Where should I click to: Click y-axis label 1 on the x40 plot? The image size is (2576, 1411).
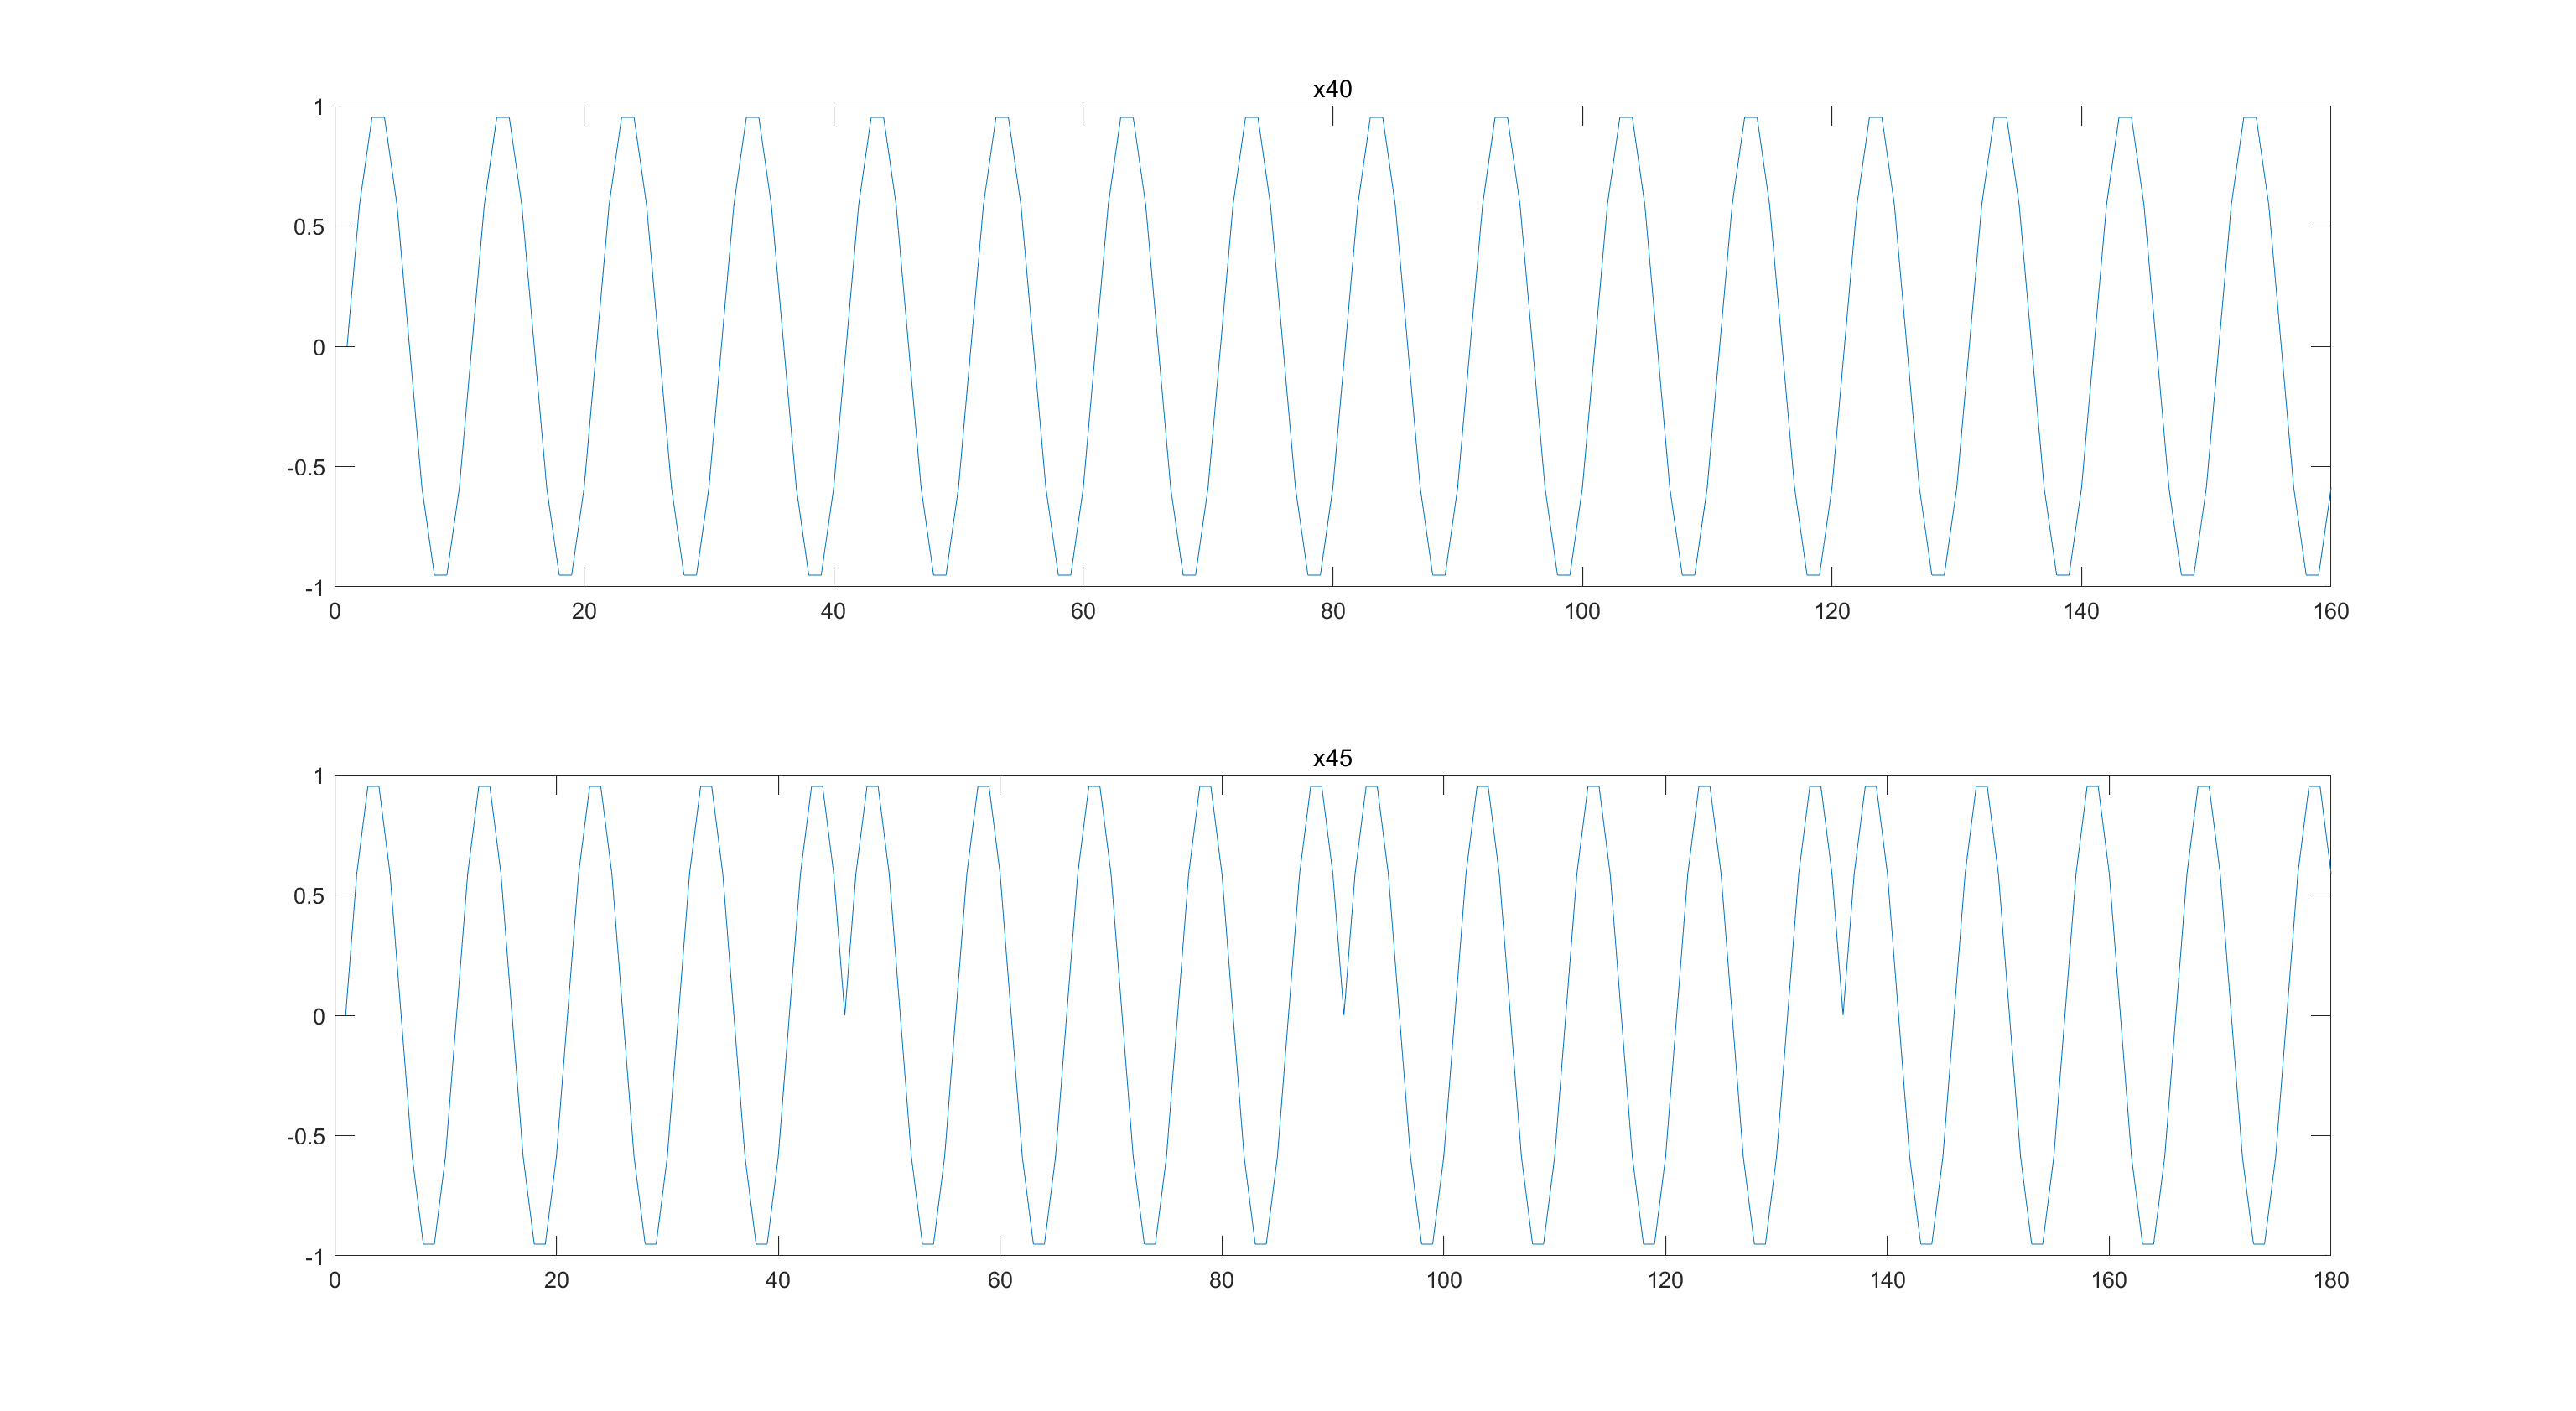[319, 107]
